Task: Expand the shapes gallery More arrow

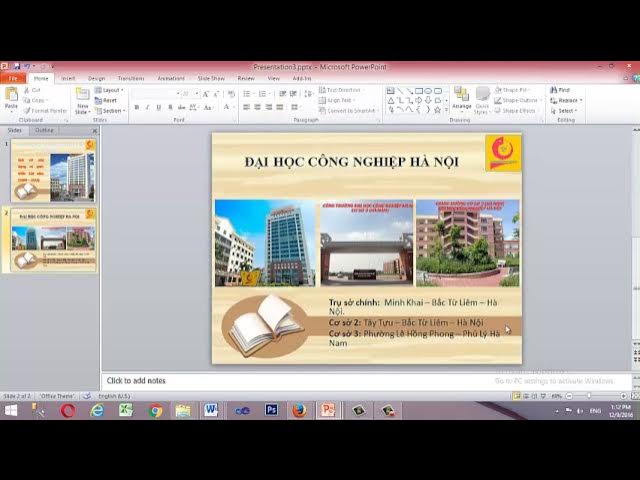Action: [x=446, y=110]
